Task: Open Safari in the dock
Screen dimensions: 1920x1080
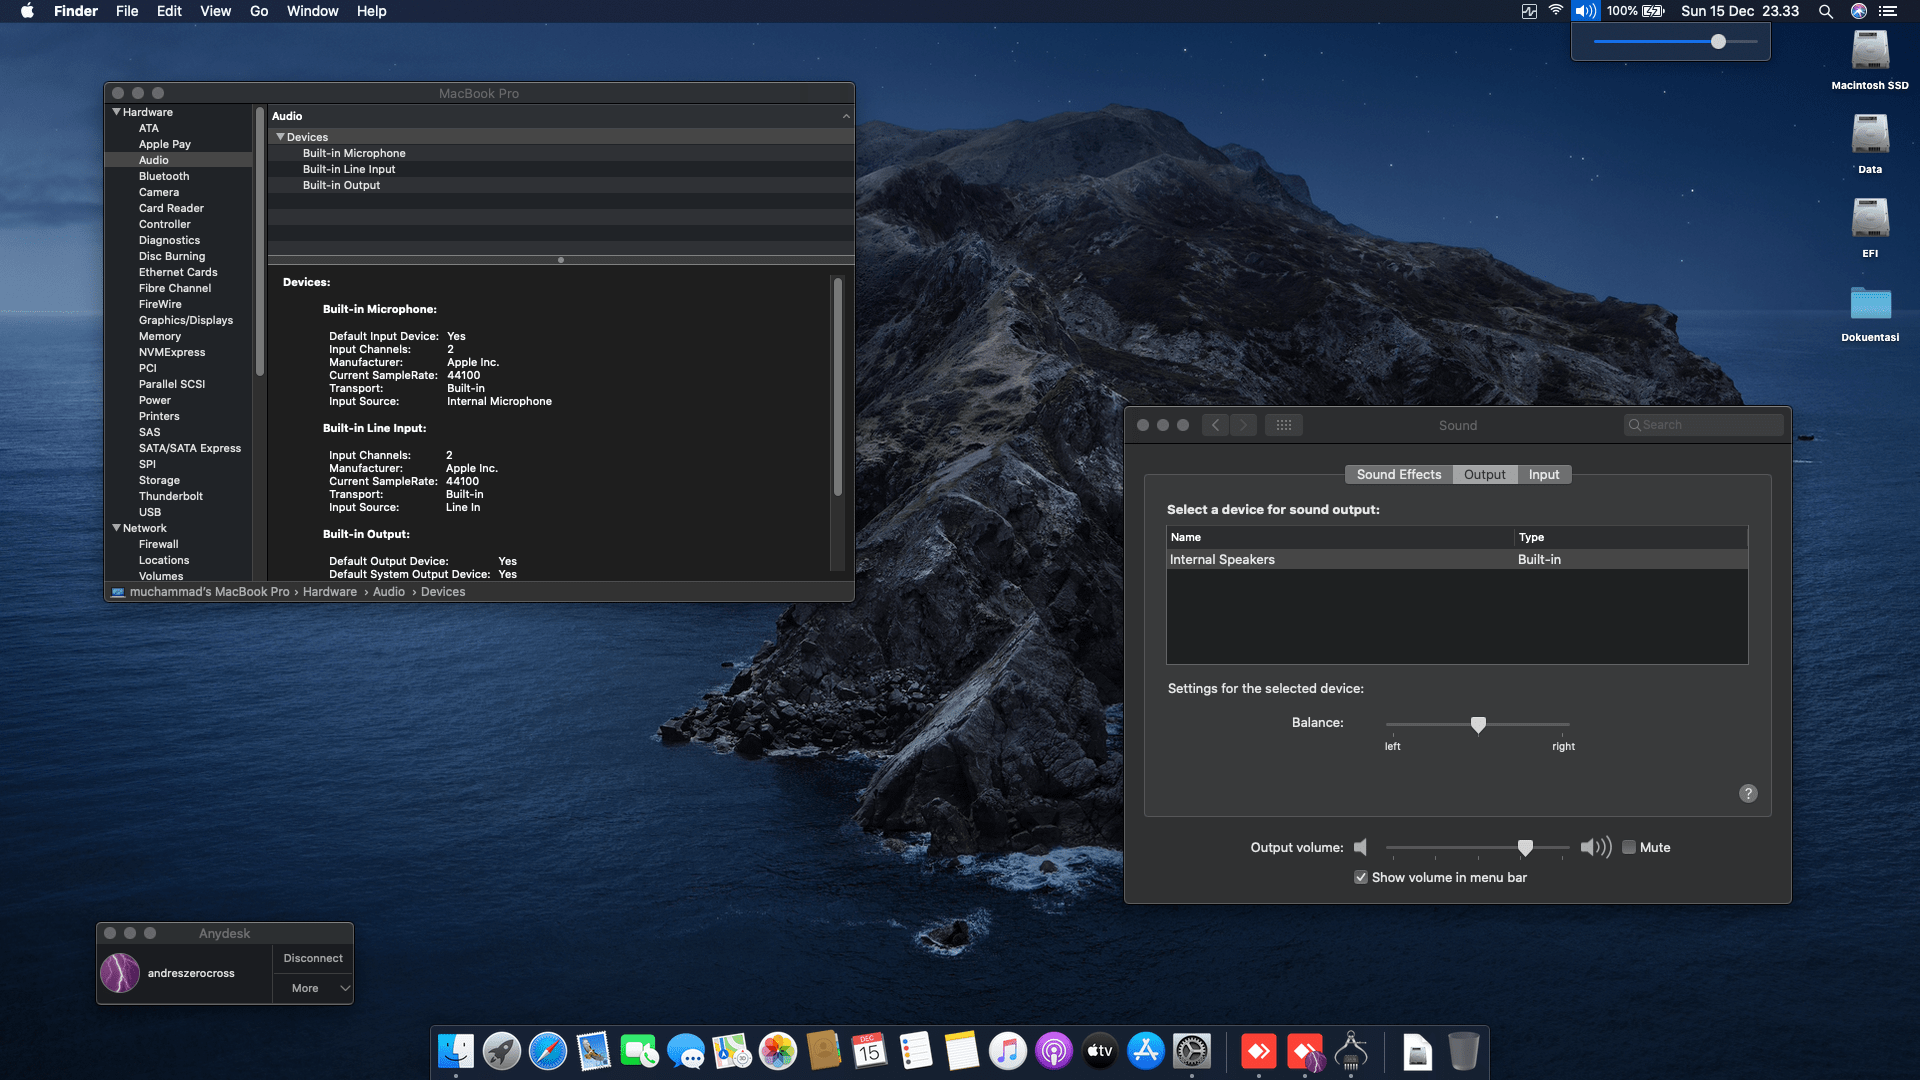Action: [x=548, y=1051]
